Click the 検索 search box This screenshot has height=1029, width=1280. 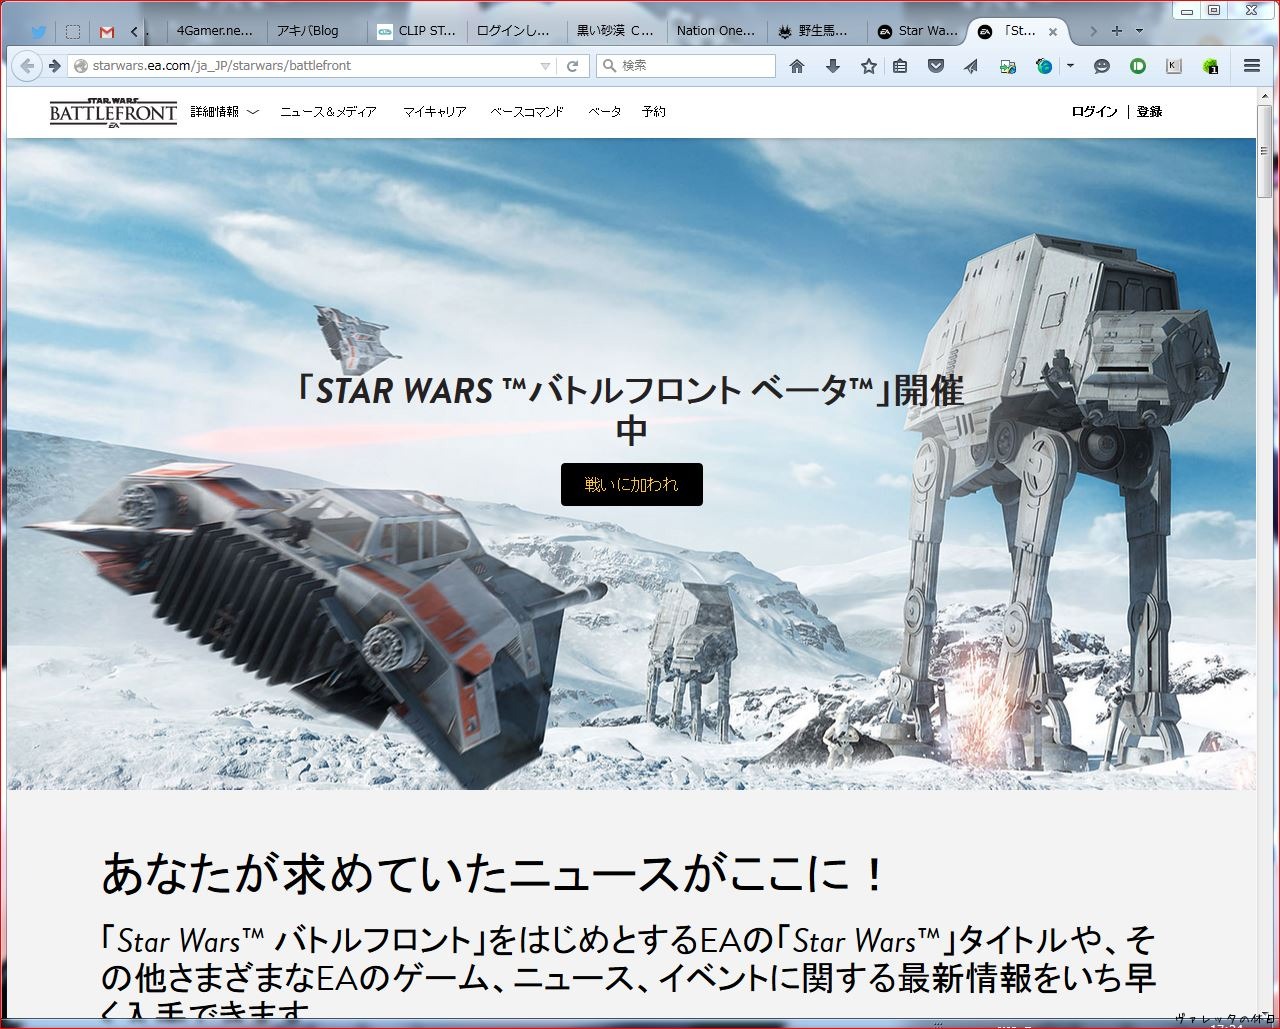point(686,66)
